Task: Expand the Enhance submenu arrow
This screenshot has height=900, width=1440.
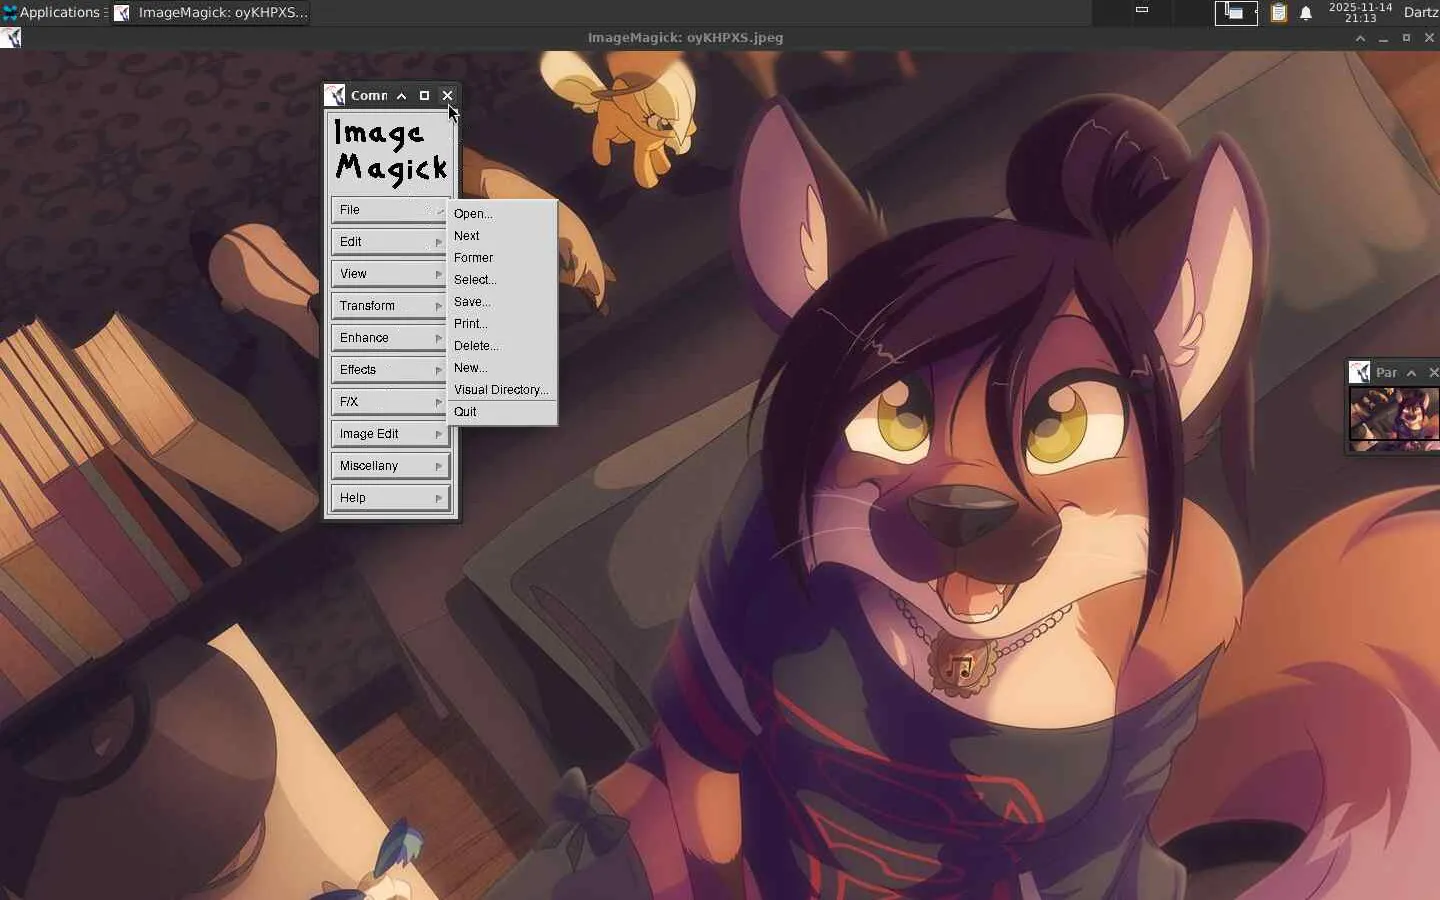Action: pyautogui.click(x=438, y=338)
